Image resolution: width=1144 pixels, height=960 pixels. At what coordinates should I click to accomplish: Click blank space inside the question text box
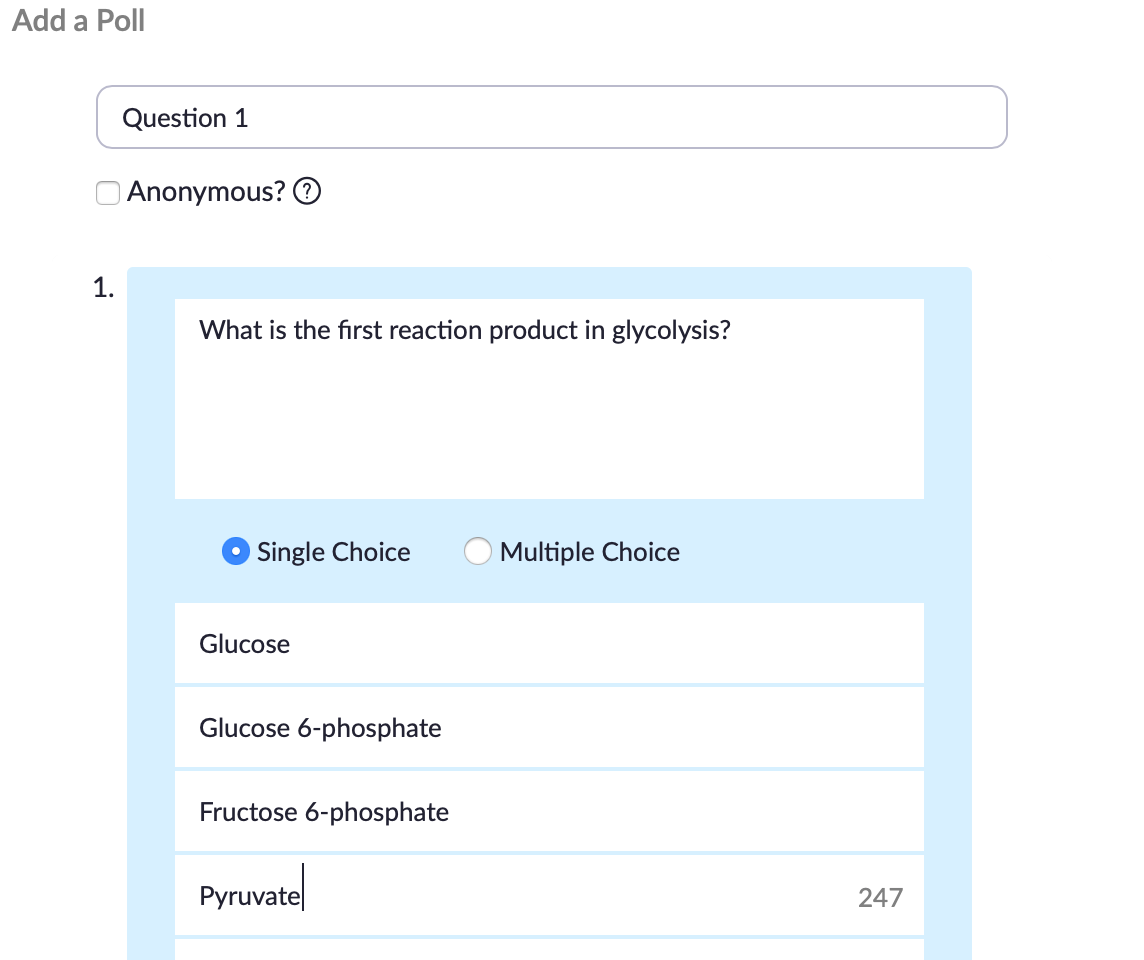(549, 430)
